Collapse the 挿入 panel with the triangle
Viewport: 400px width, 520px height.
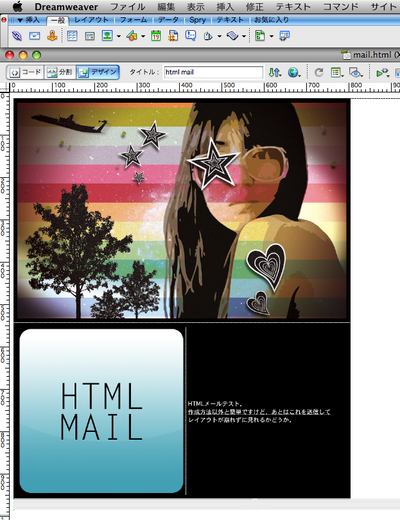click(20, 20)
